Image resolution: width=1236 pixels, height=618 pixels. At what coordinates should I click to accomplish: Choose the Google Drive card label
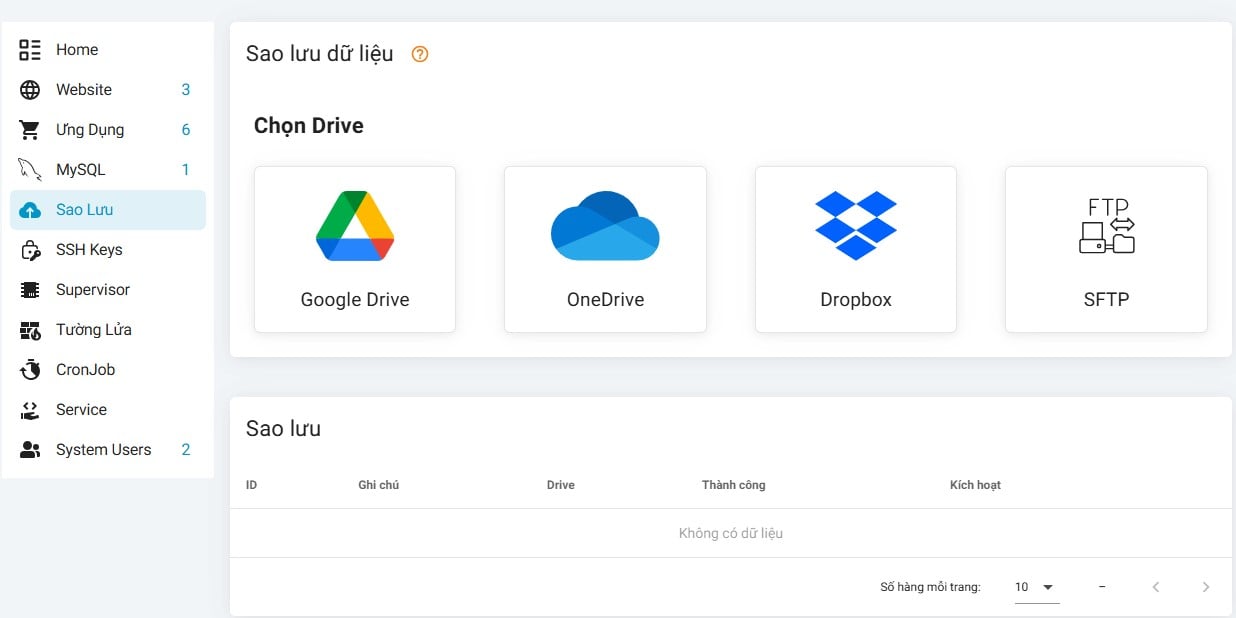pyautogui.click(x=355, y=300)
